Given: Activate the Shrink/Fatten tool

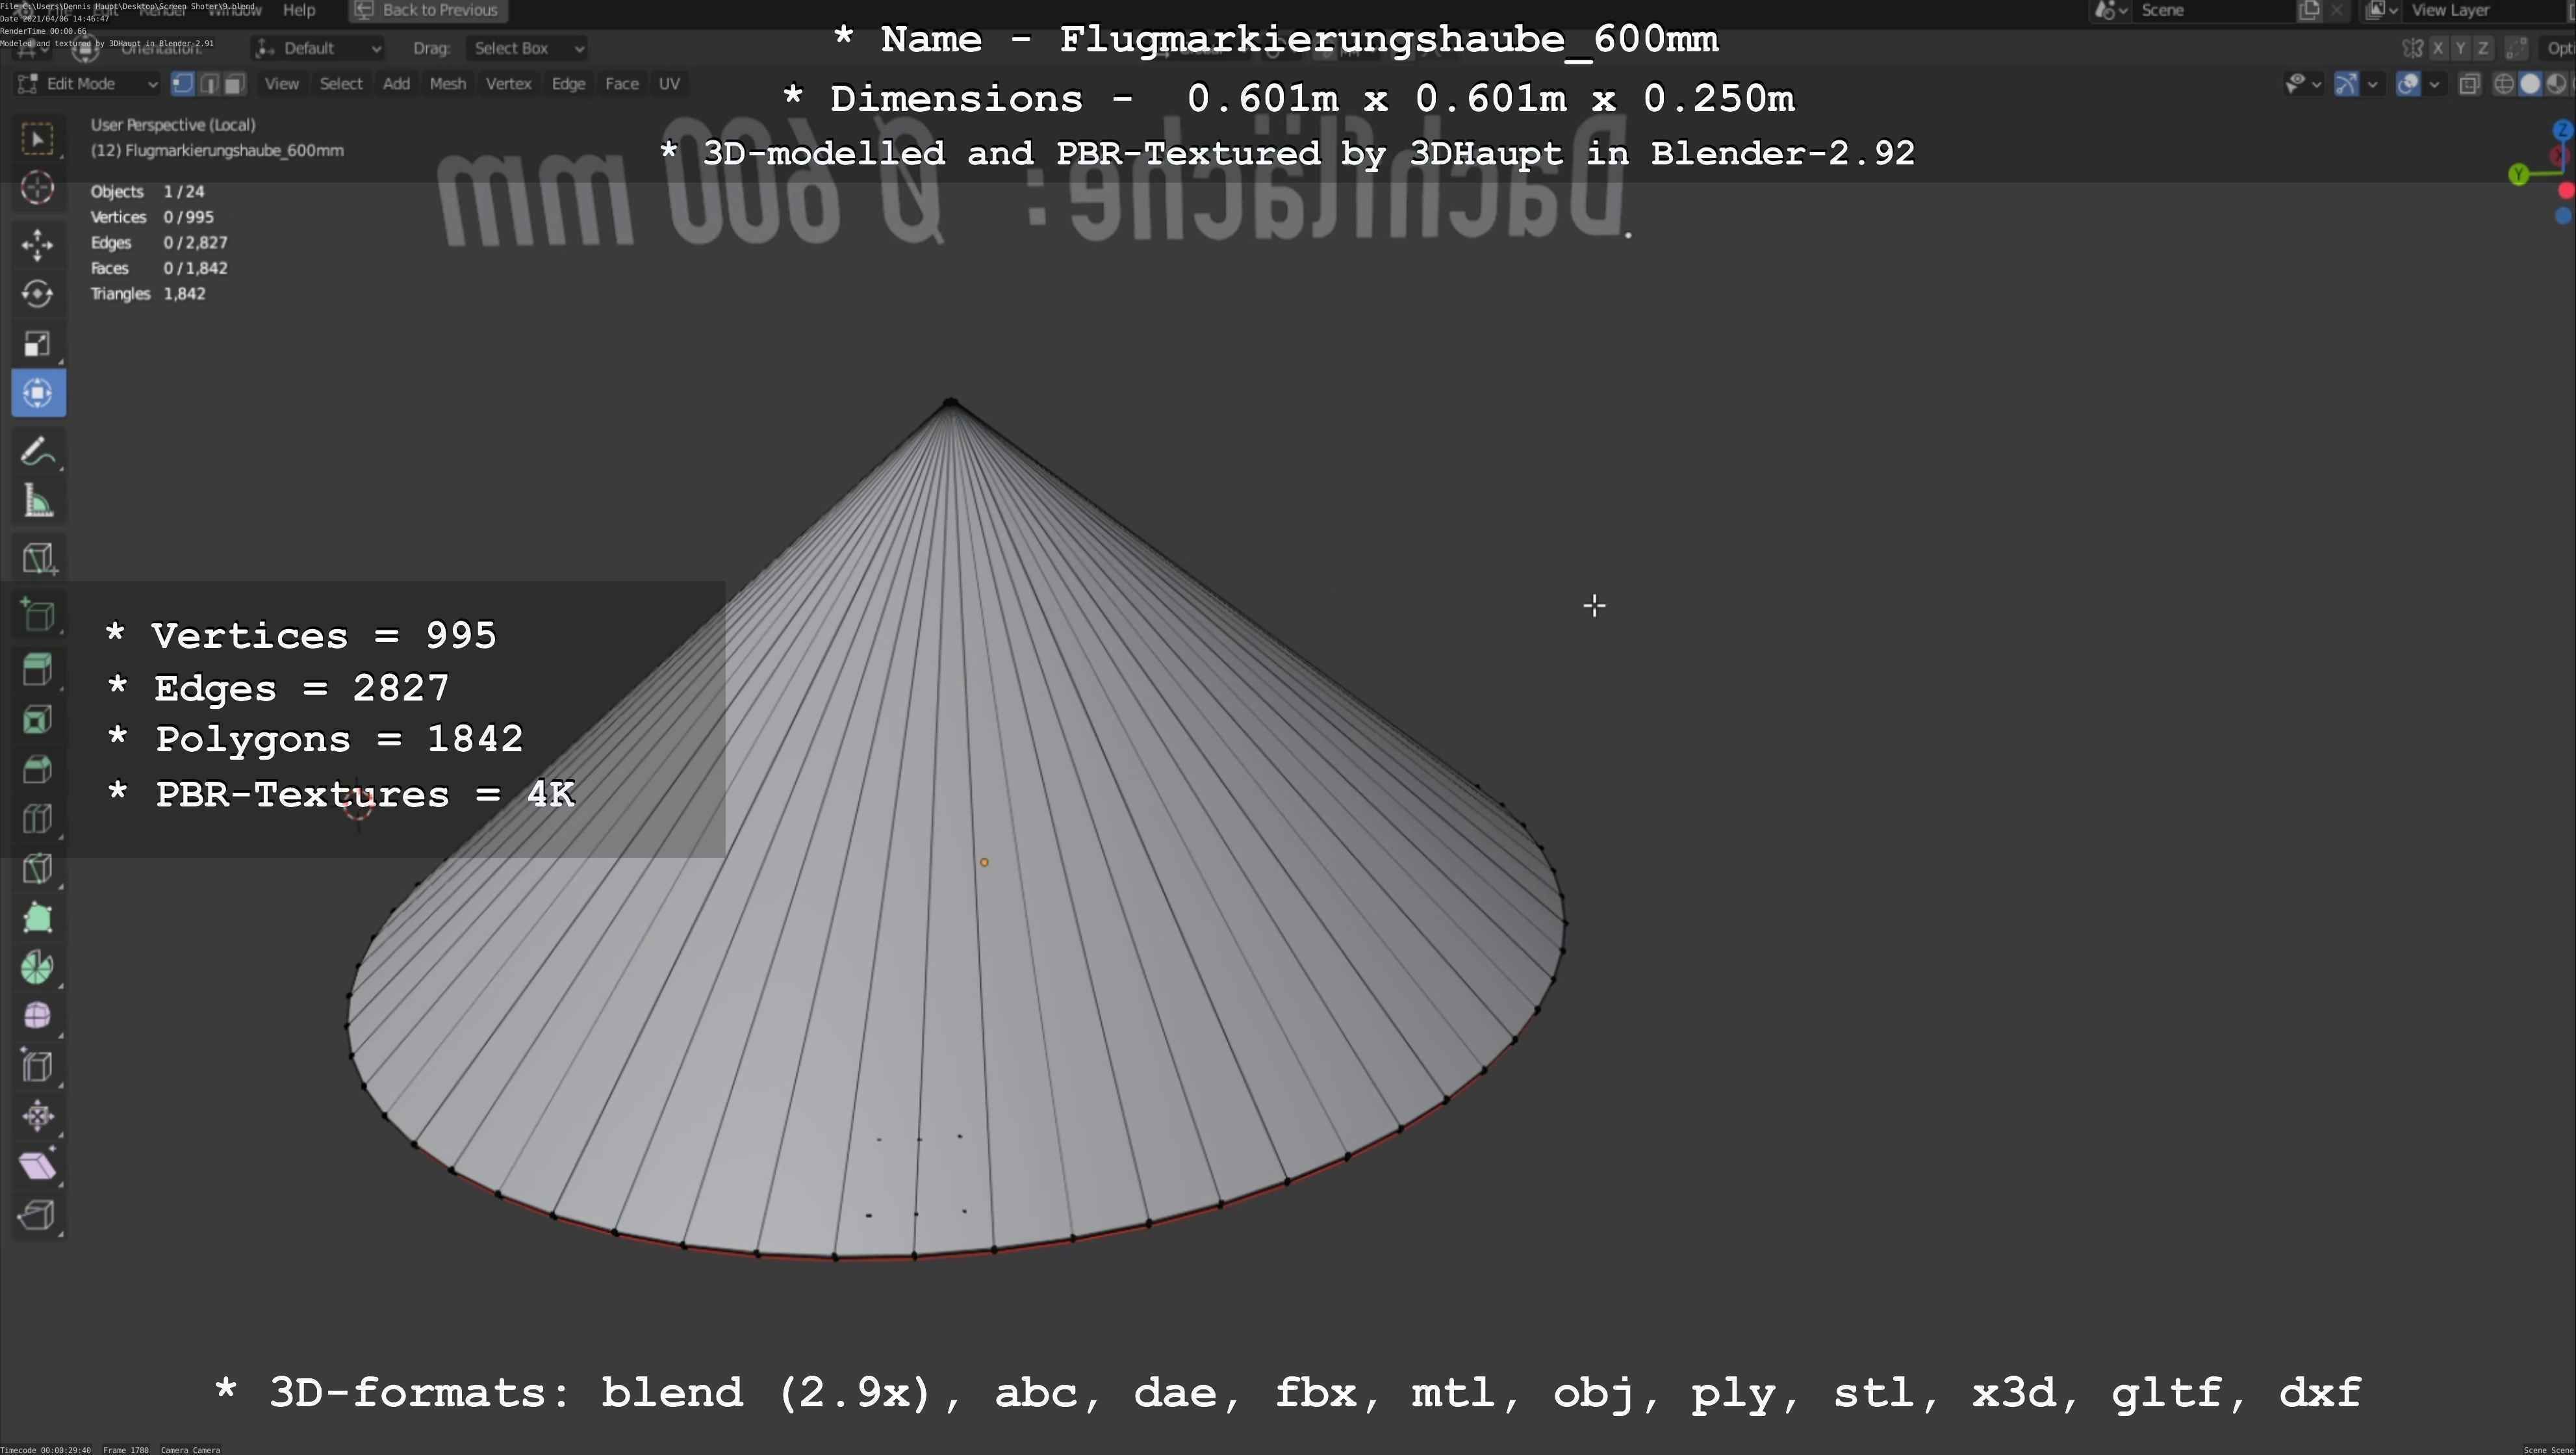Looking at the screenshot, I should pyautogui.click(x=38, y=1116).
